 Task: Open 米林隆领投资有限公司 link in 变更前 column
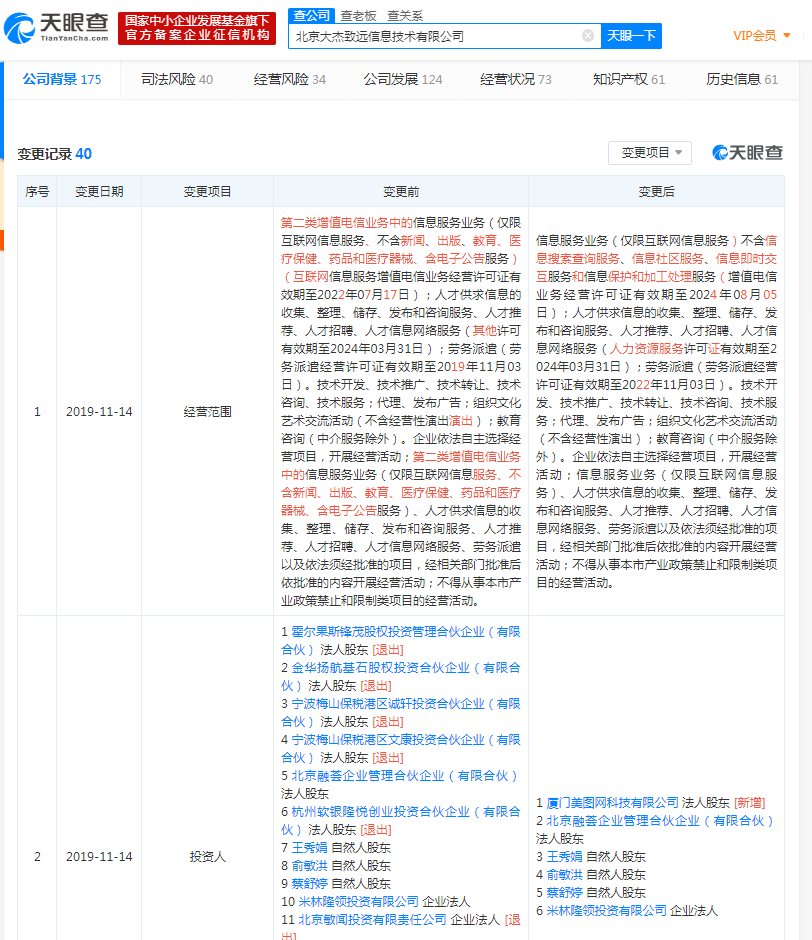pyautogui.click(x=358, y=902)
